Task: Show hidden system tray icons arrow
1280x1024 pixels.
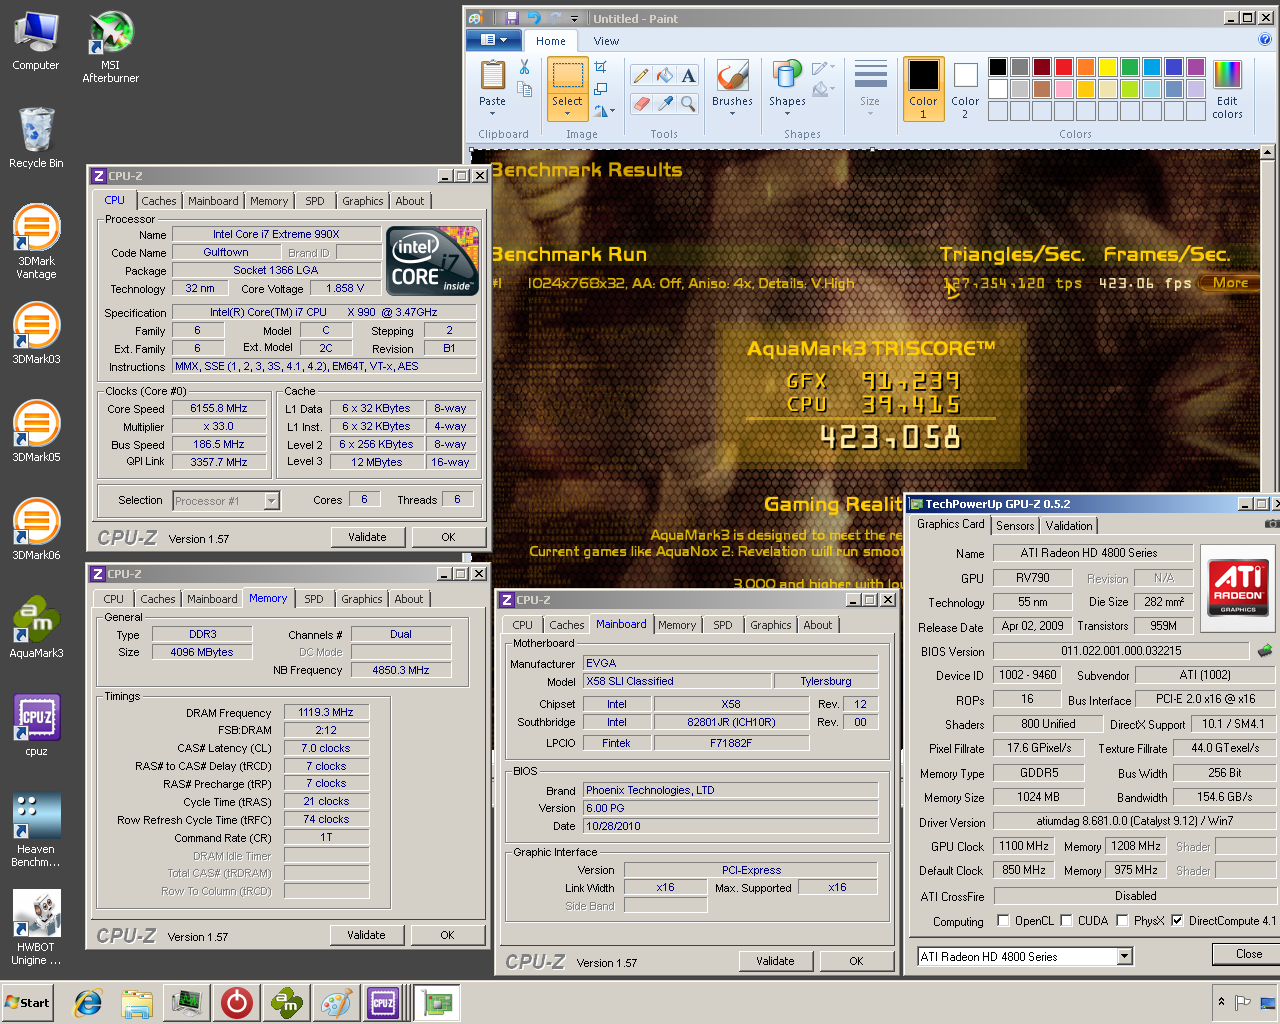Action: pos(1221,1002)
